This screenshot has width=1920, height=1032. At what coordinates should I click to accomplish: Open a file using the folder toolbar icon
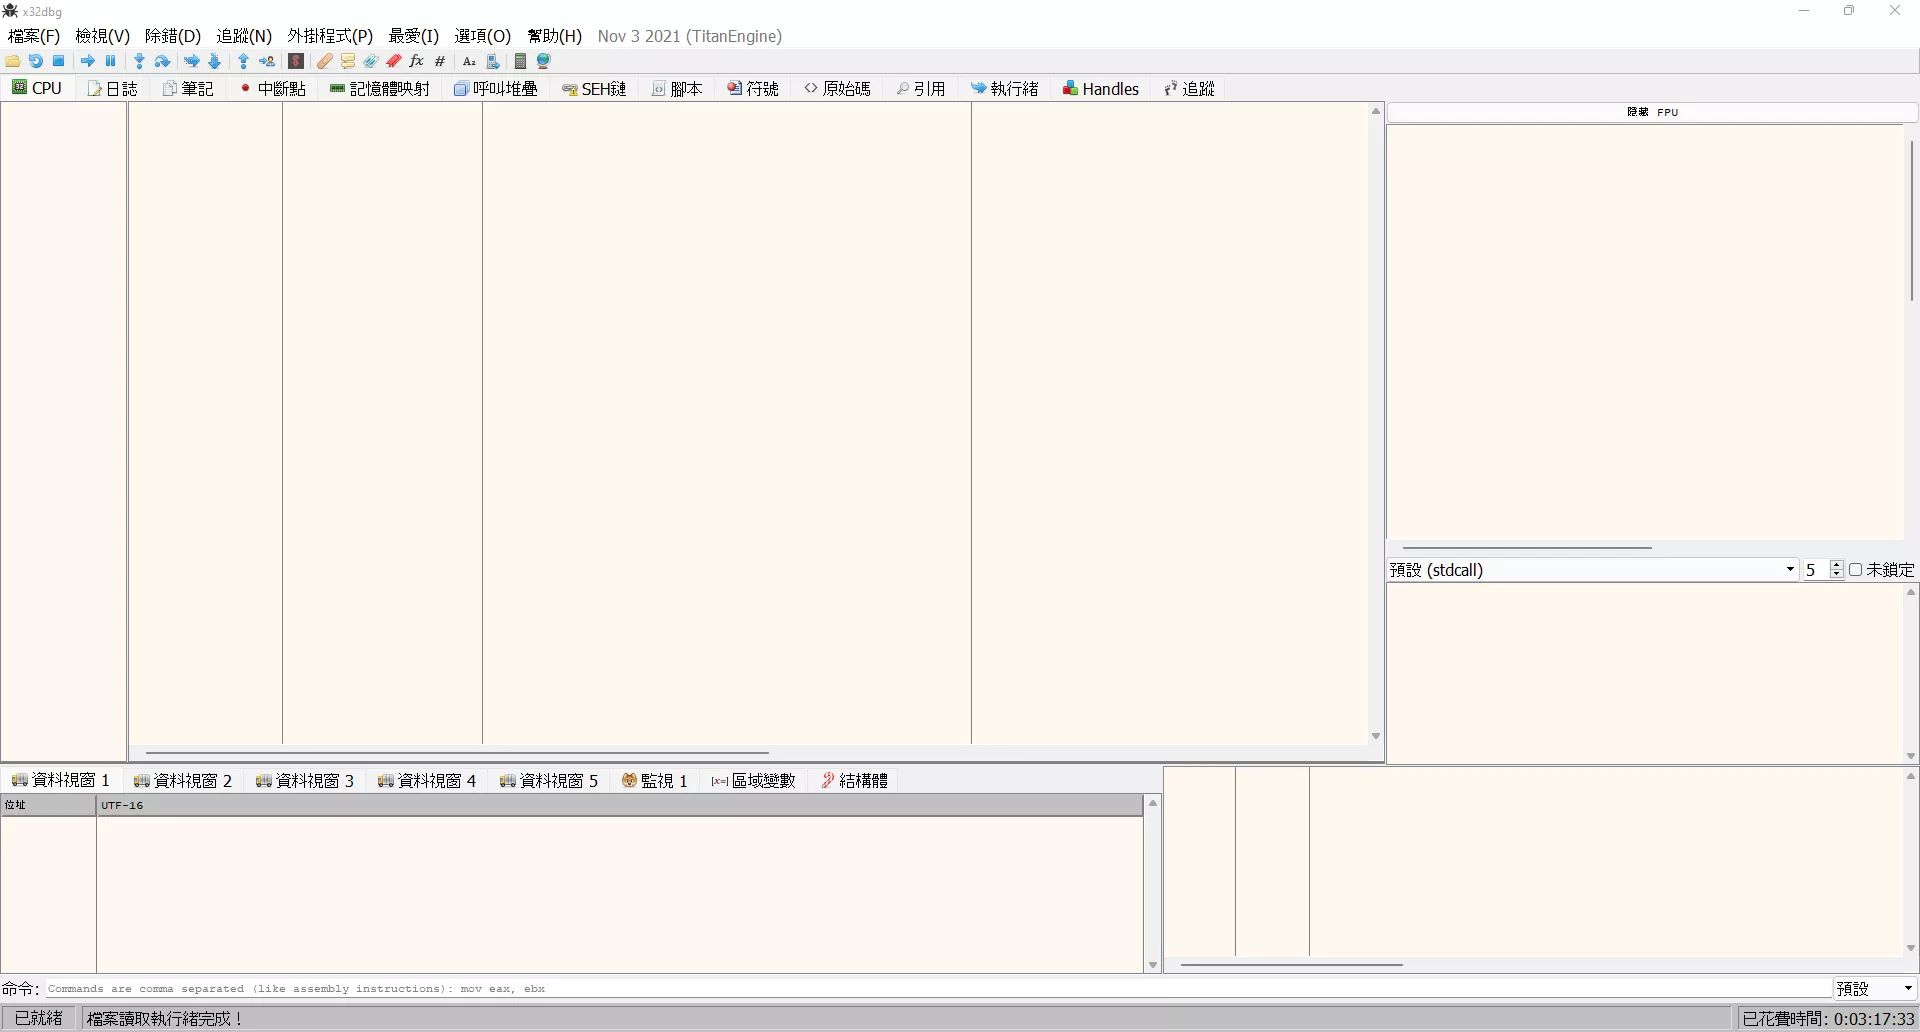(12, 61)
